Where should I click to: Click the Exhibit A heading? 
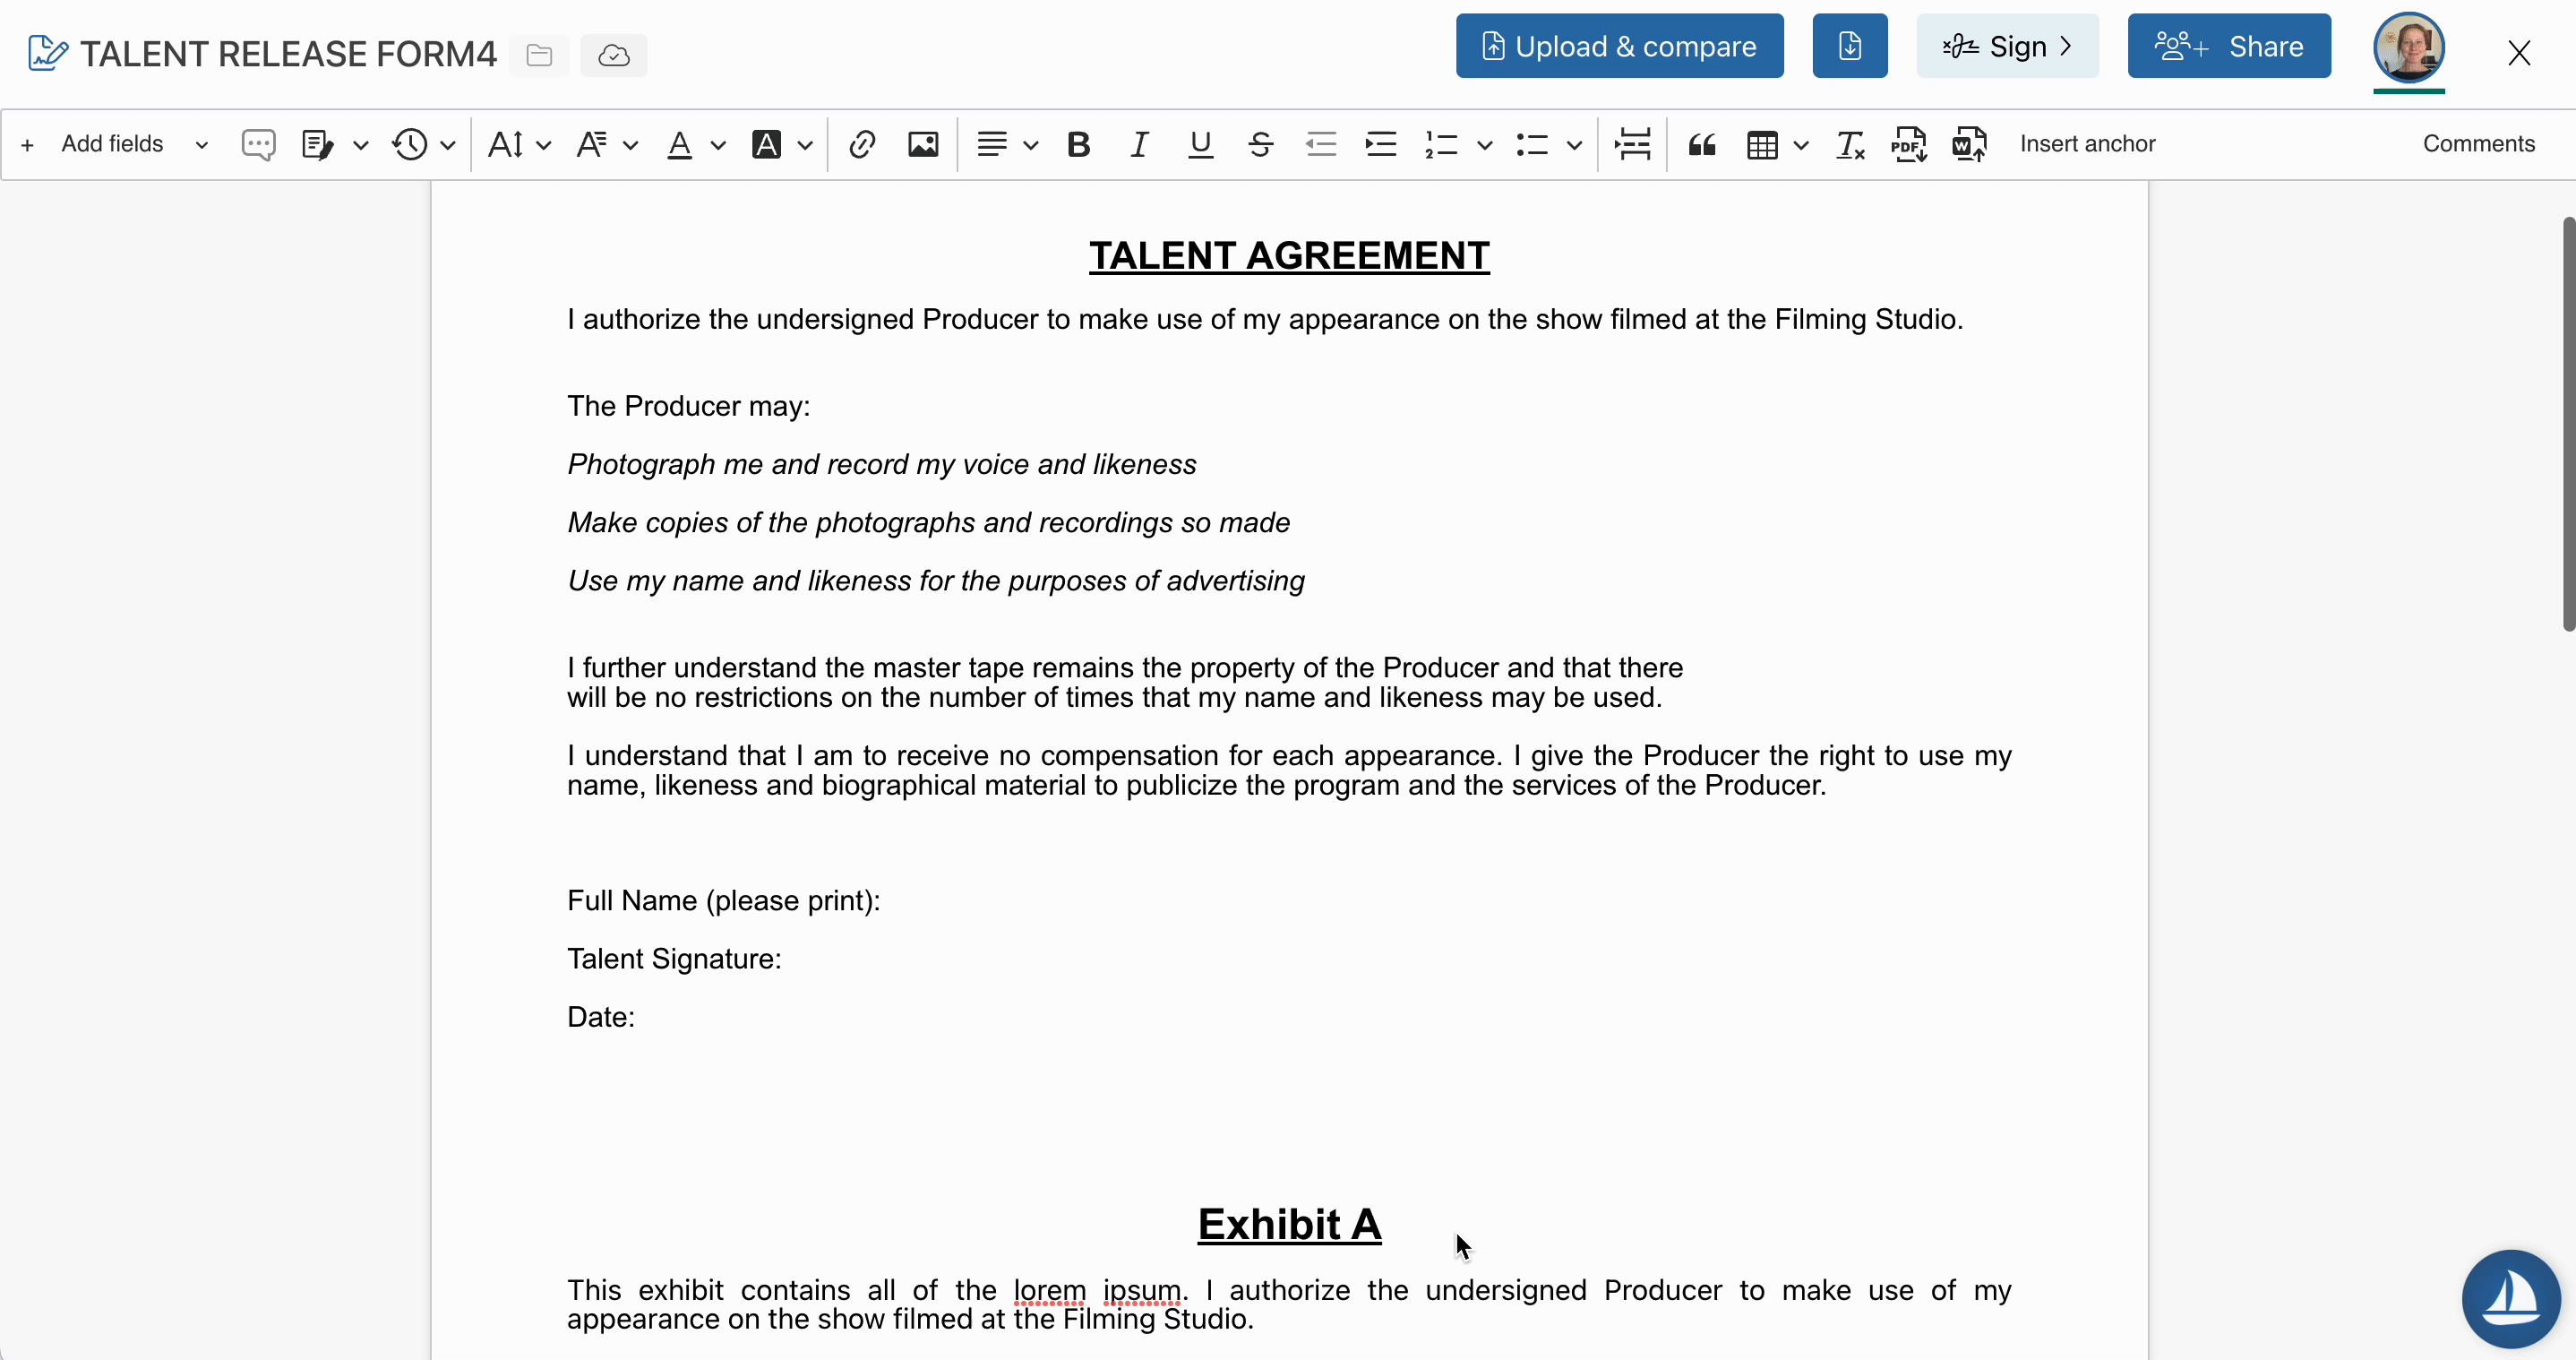coord(1289,1225)
